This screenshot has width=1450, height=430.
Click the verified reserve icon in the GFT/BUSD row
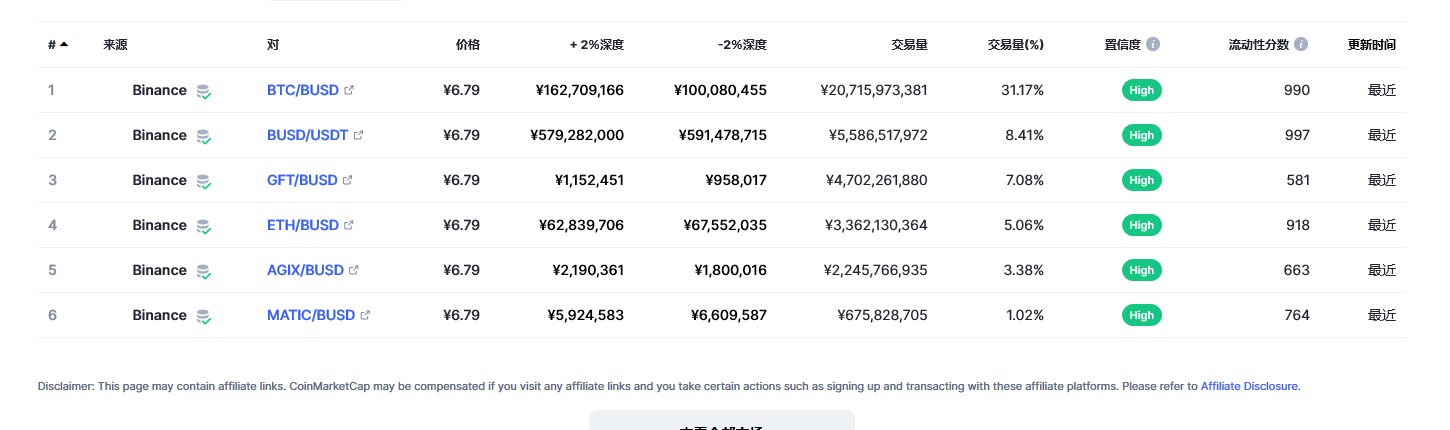(x=203, y=181)
